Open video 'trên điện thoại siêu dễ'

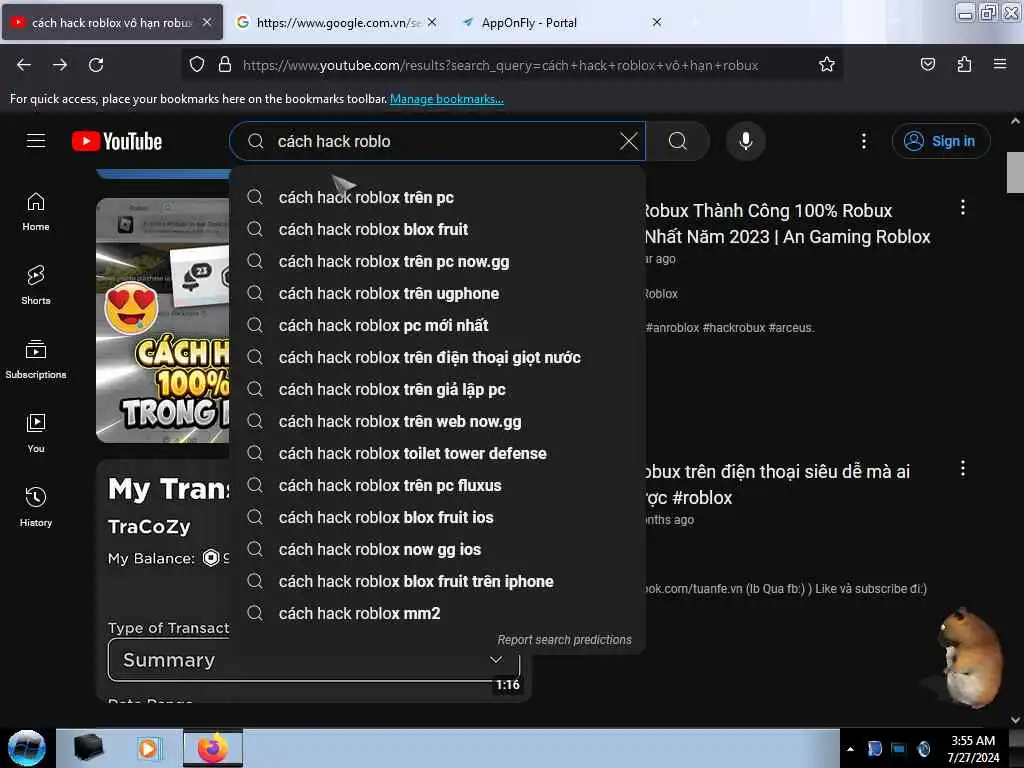point(776,485)
